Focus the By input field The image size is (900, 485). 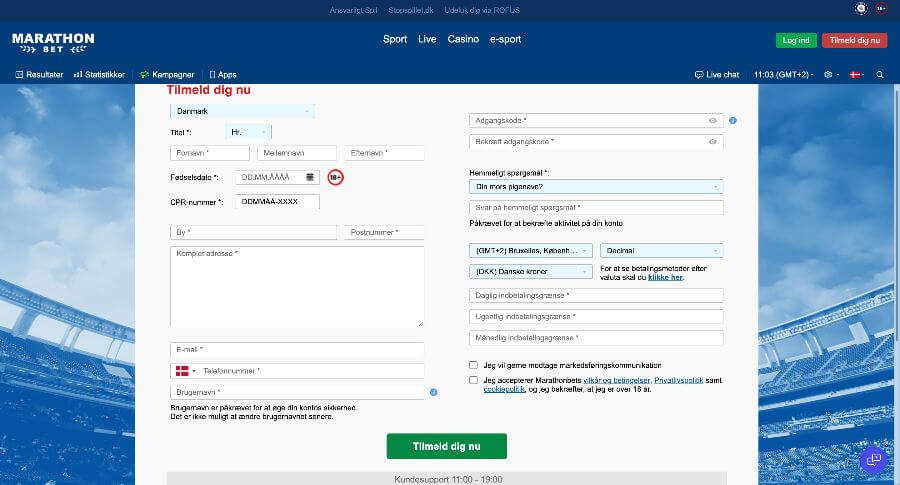[x=253, y=232]
